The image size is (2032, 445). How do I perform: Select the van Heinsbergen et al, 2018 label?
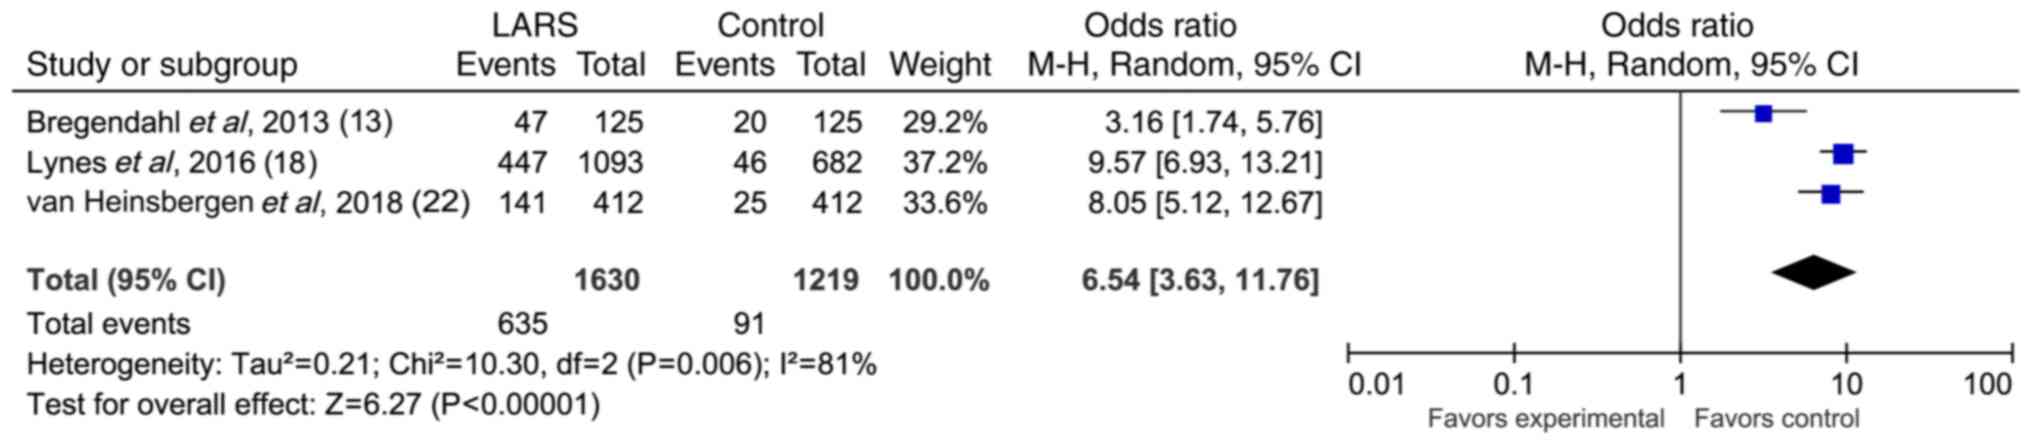pyautogui.click(x=248, y=202)
